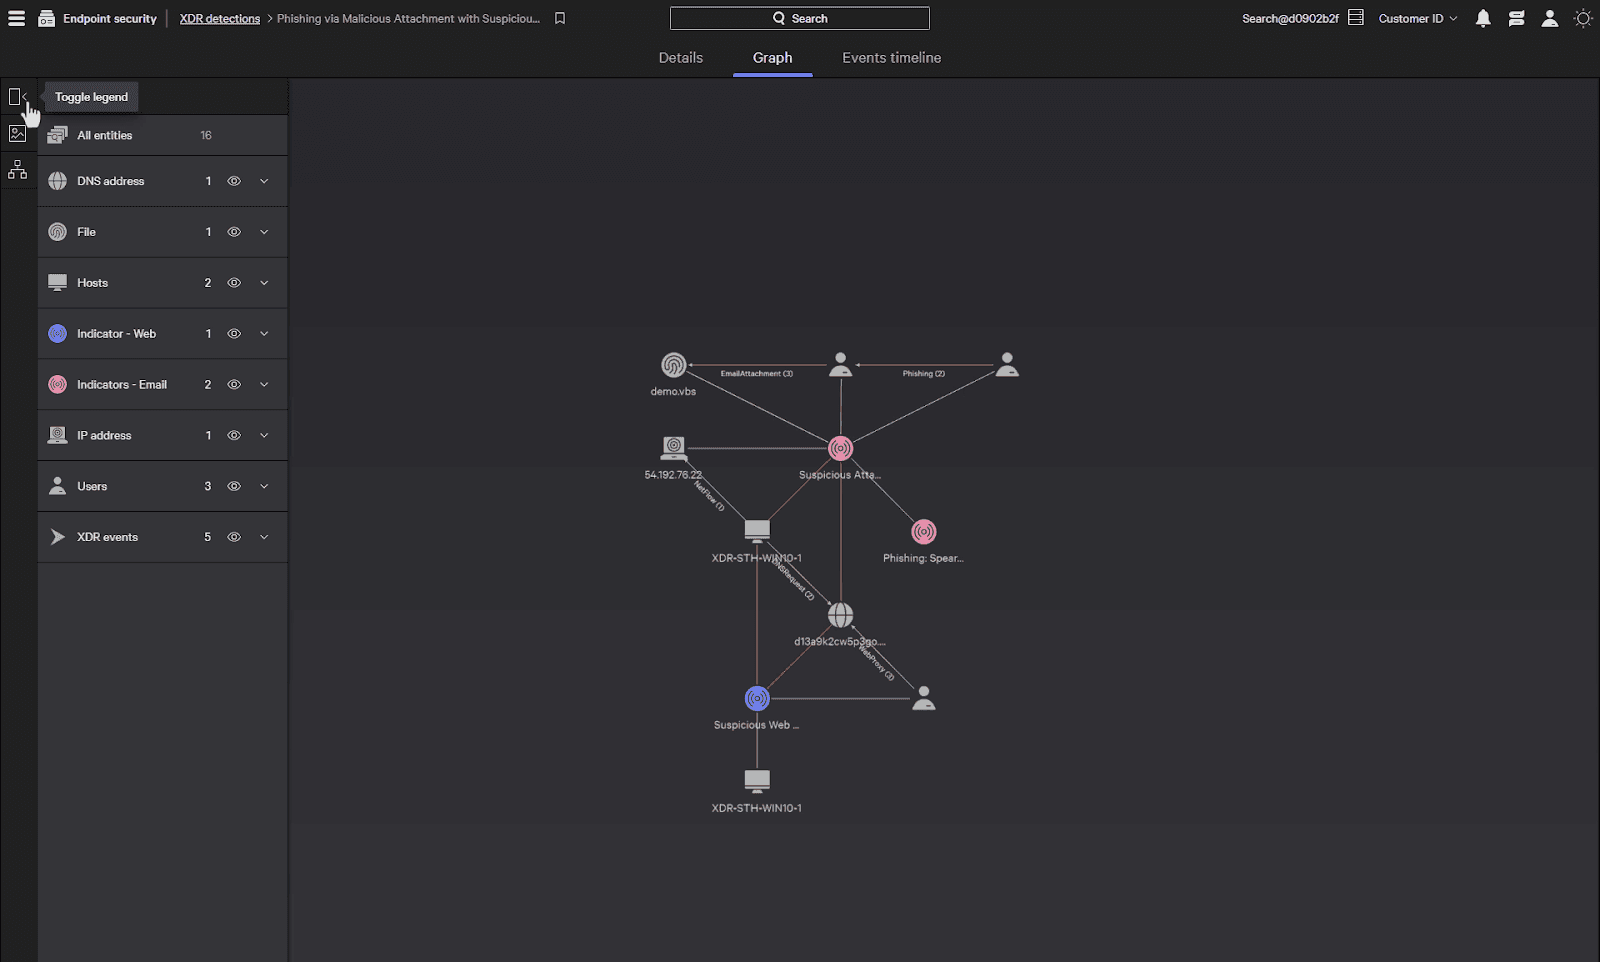Open the Details tab

[x=680, y=57]
